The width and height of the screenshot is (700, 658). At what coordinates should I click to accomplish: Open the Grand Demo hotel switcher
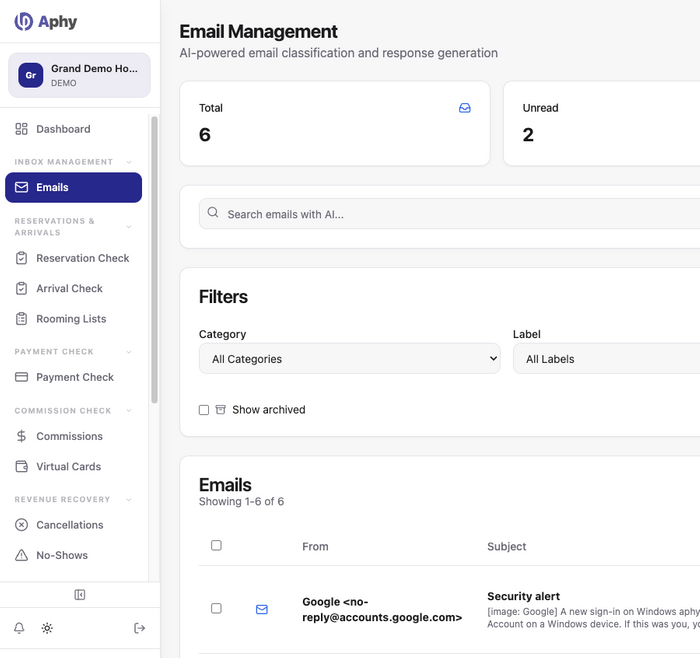[79, 75]
